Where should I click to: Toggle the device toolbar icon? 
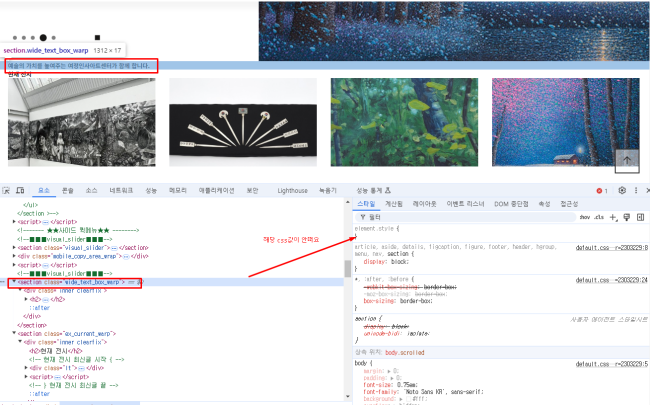(20, 190)
